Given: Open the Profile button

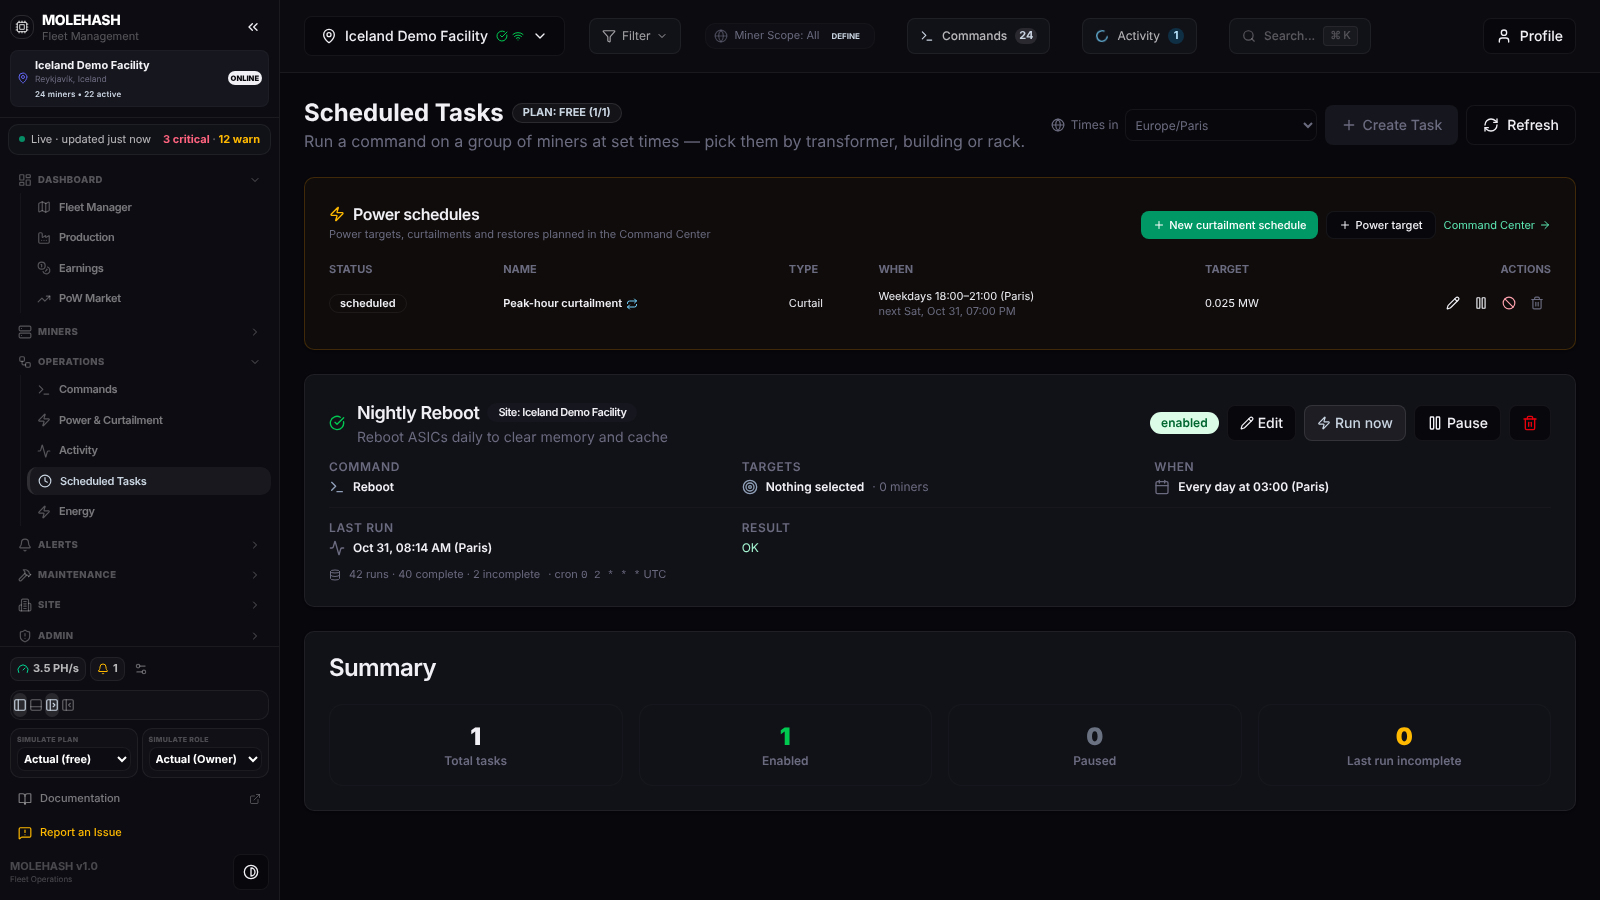Looking at the screenshot, I should pos(1529,36).
